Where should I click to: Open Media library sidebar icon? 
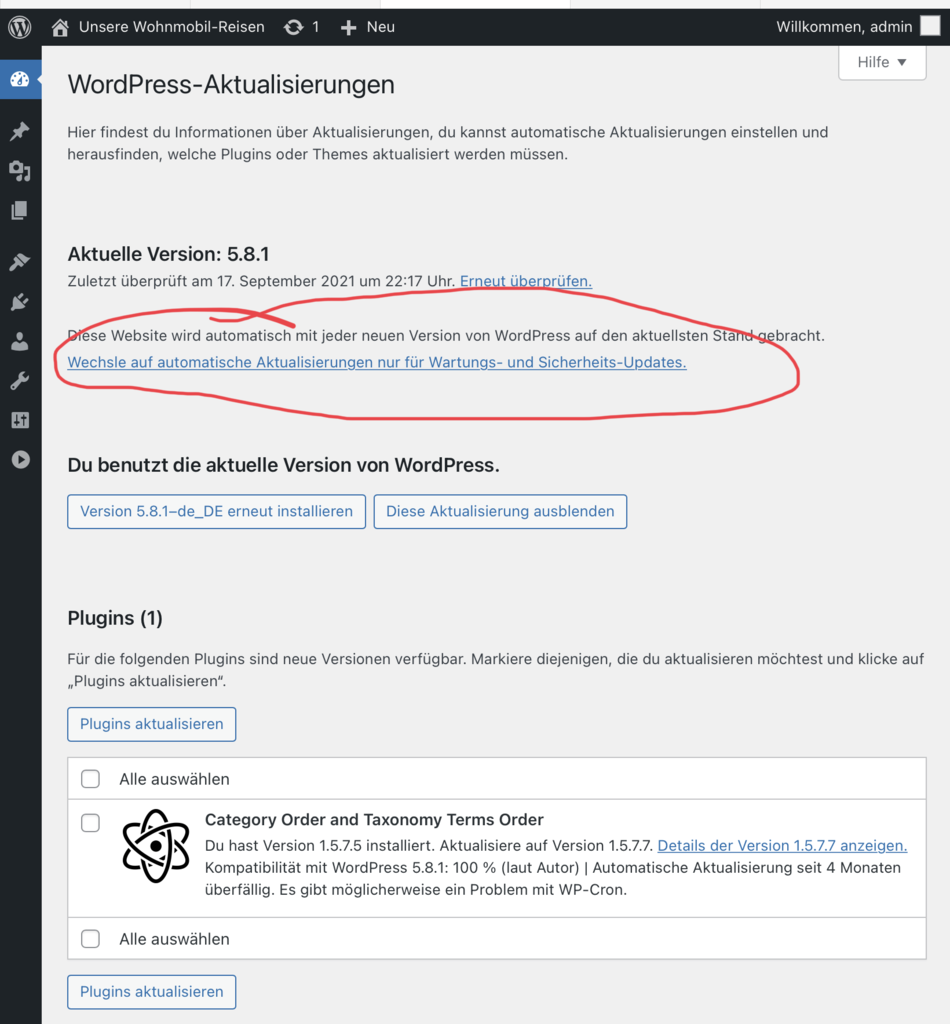coord(20,170)
